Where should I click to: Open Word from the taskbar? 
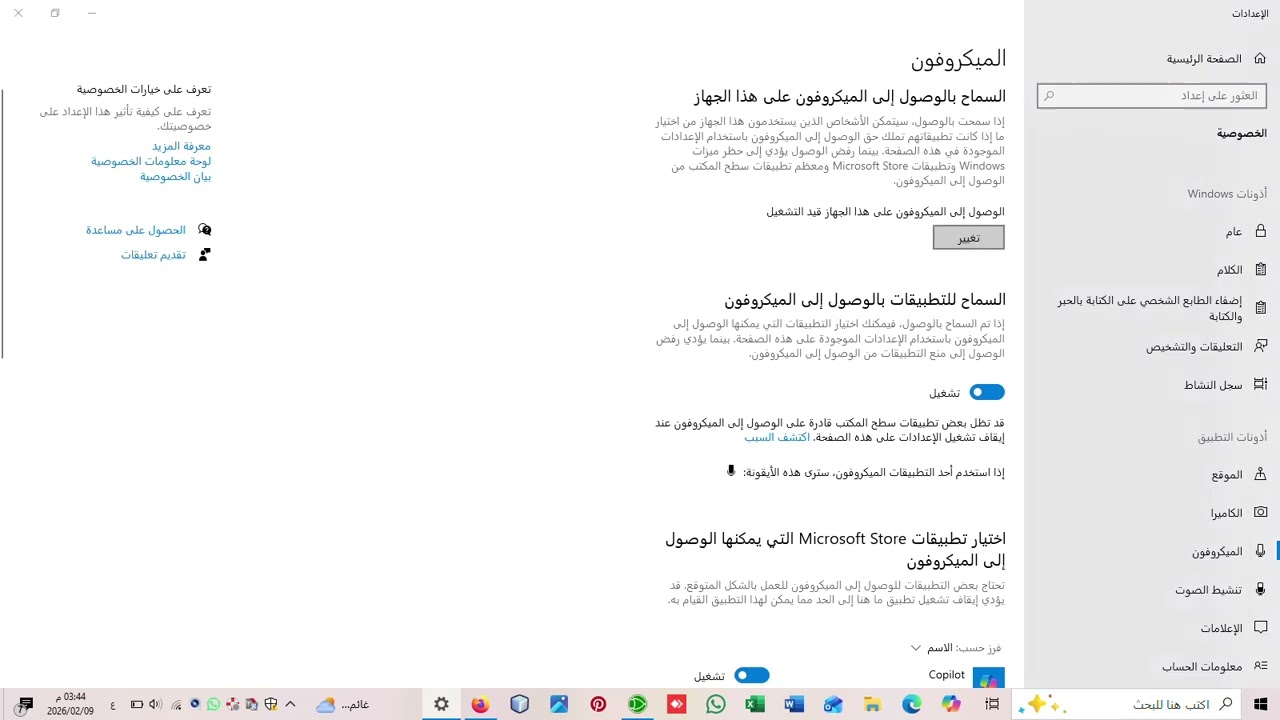point(794,704)
